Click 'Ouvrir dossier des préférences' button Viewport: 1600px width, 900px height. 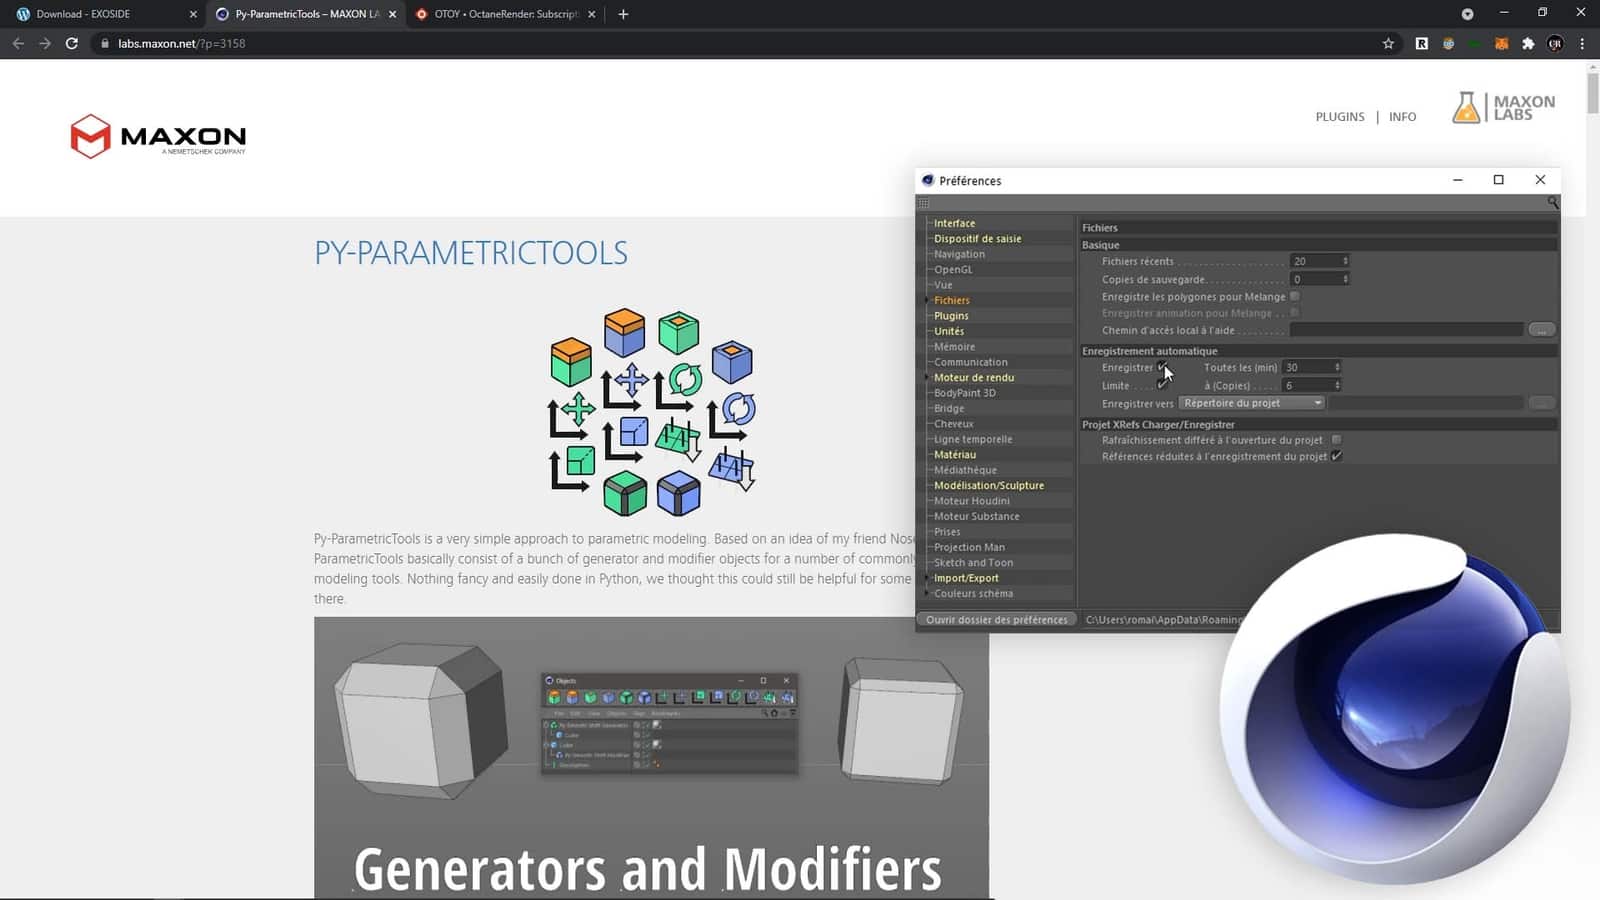[x=996, y=618]
